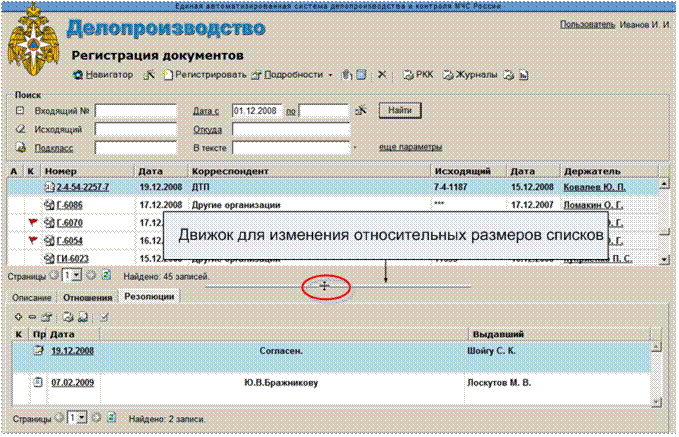The width and height of the screenshot is (679, 437).
Task: Click the chart report icon in toolbar
Action: point(524,75)
